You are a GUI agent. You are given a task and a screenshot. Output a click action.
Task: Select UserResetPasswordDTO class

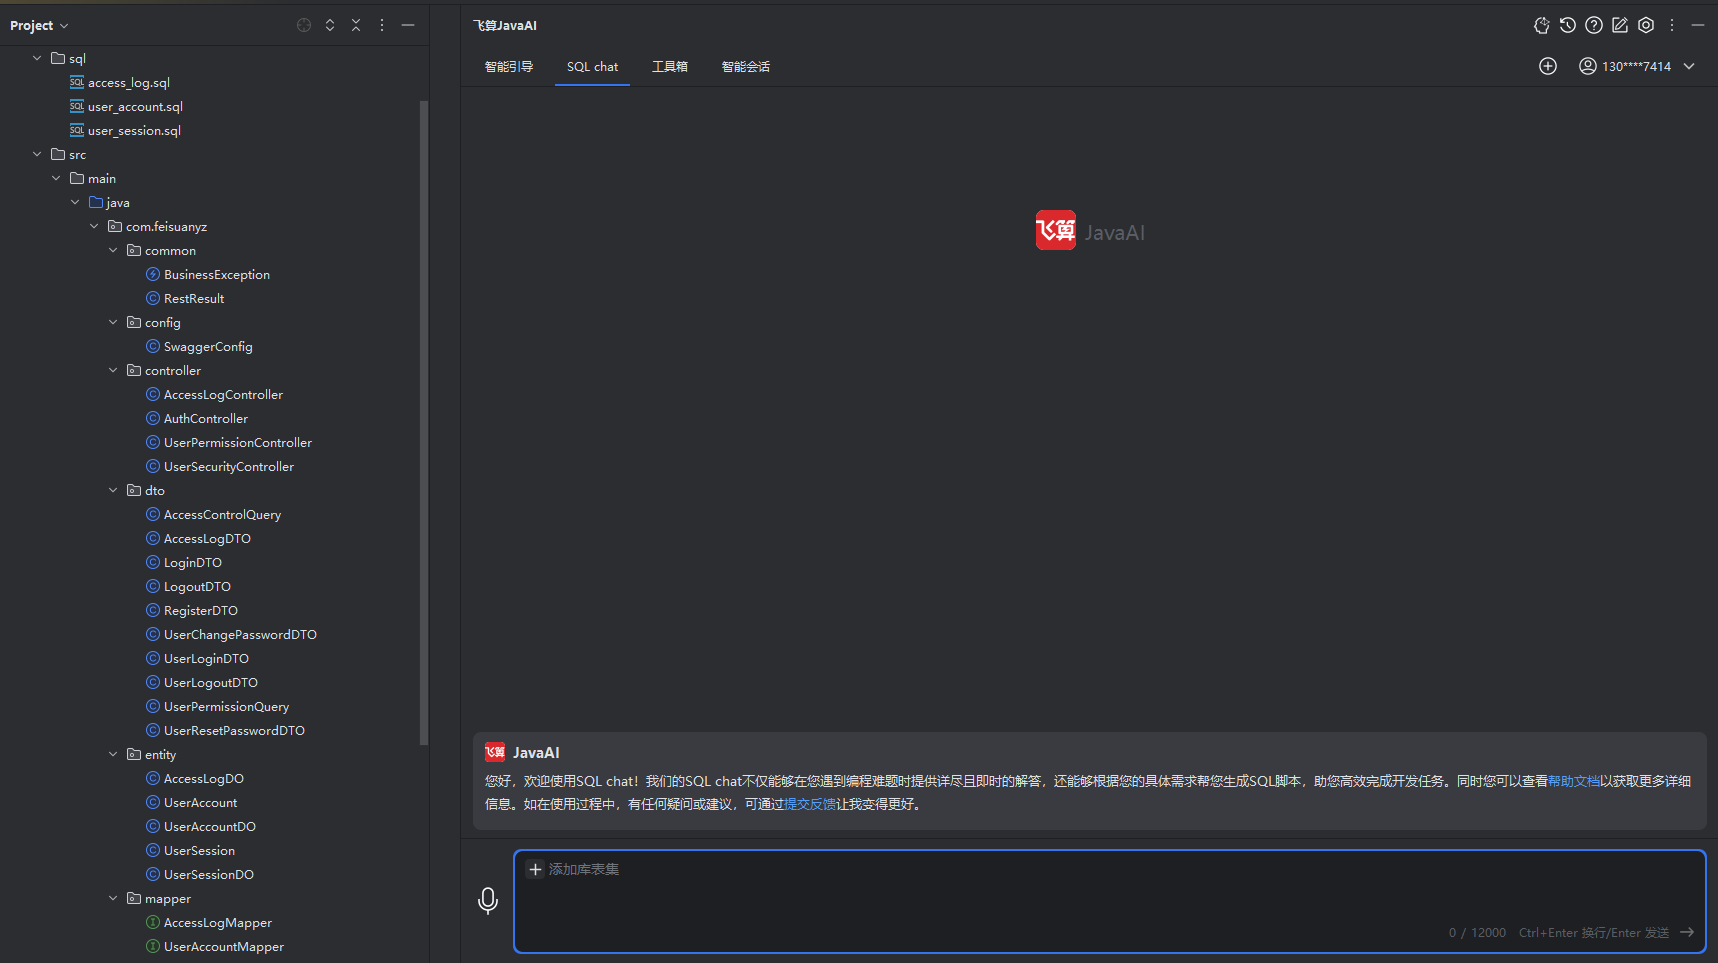tap(234, 730)
